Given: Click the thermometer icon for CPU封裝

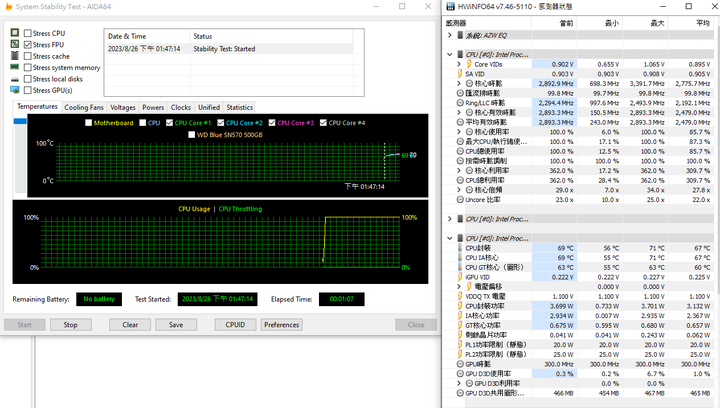Looking at the screenshot, I should 460,247.
